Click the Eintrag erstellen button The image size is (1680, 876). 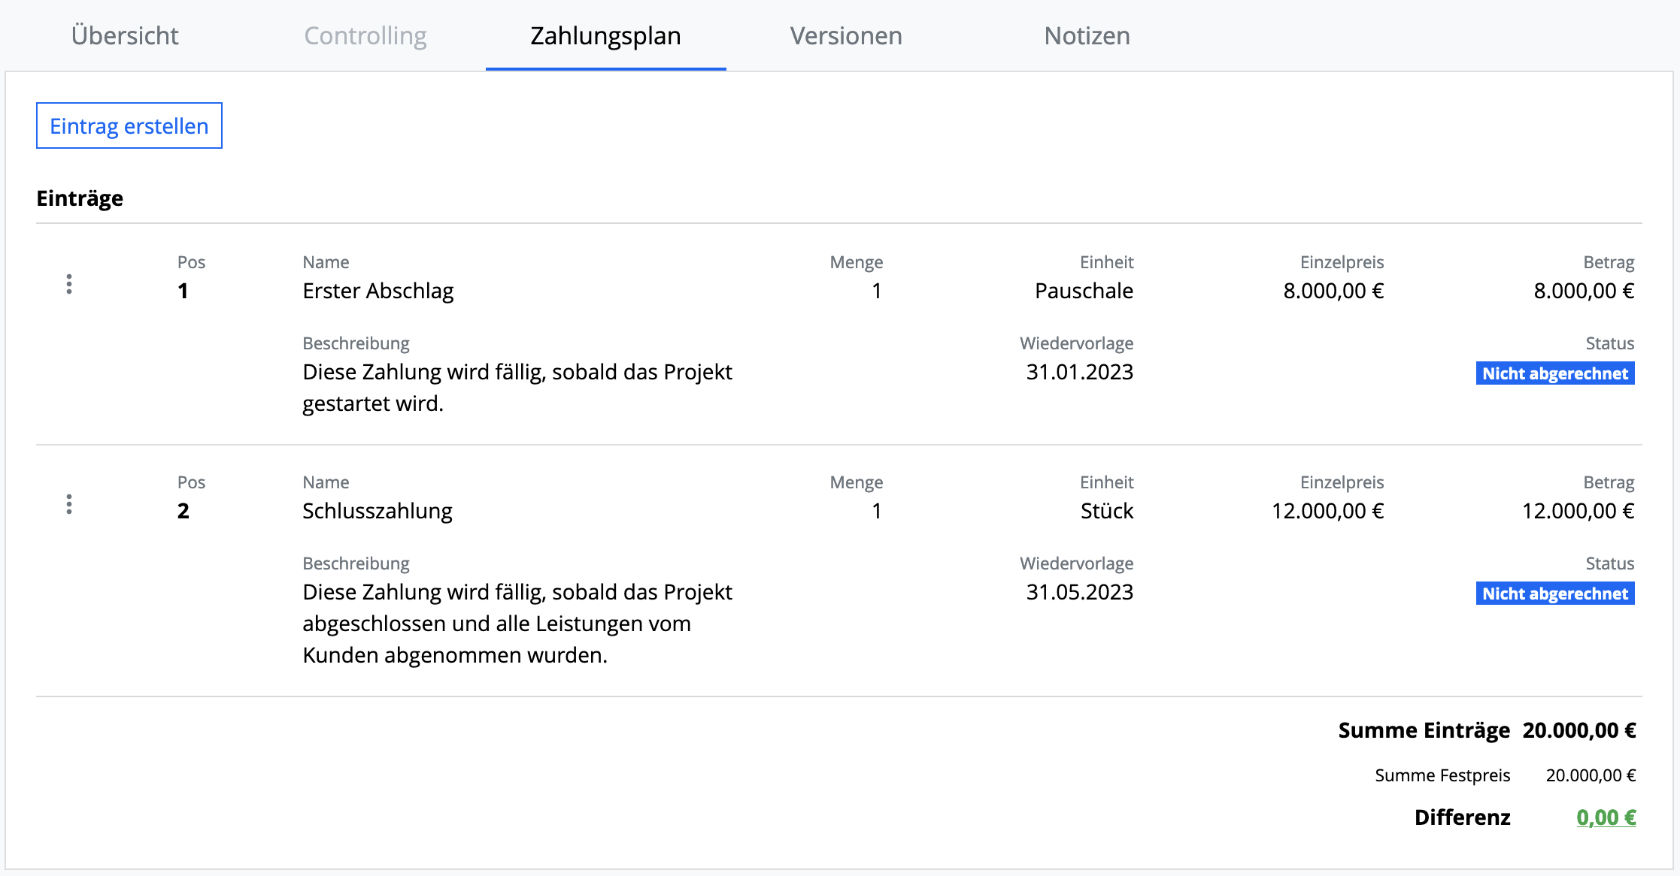(x=129, y=126)
